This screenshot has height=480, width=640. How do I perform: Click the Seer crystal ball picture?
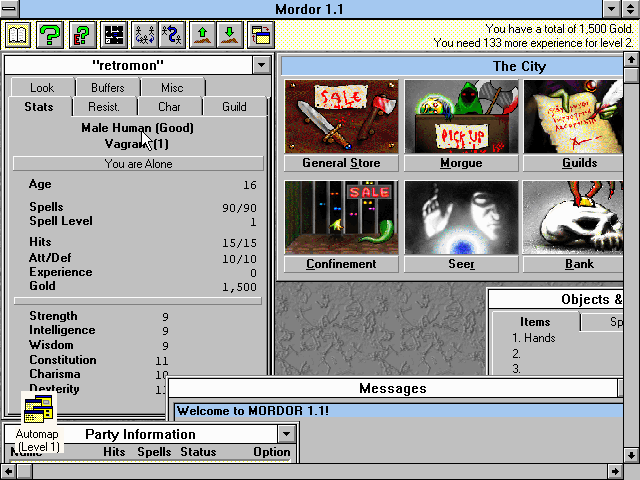tap(461, 218)
